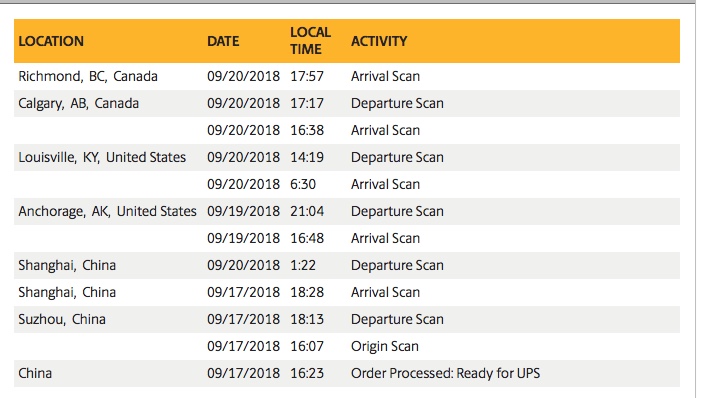703x398 pixels.
Task: Select the 18:28 Arrival Scan time cell
Action: [x=307, y=292]
